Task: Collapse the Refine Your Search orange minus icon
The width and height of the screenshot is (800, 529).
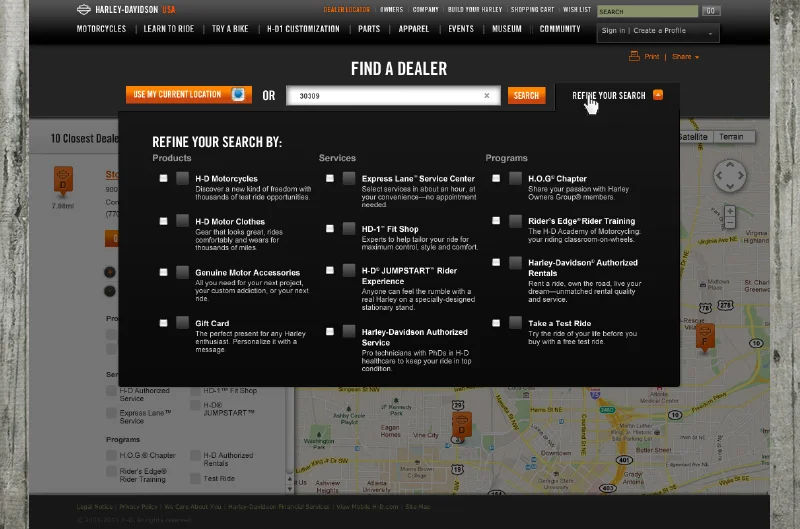Action: tap(658, 95)
